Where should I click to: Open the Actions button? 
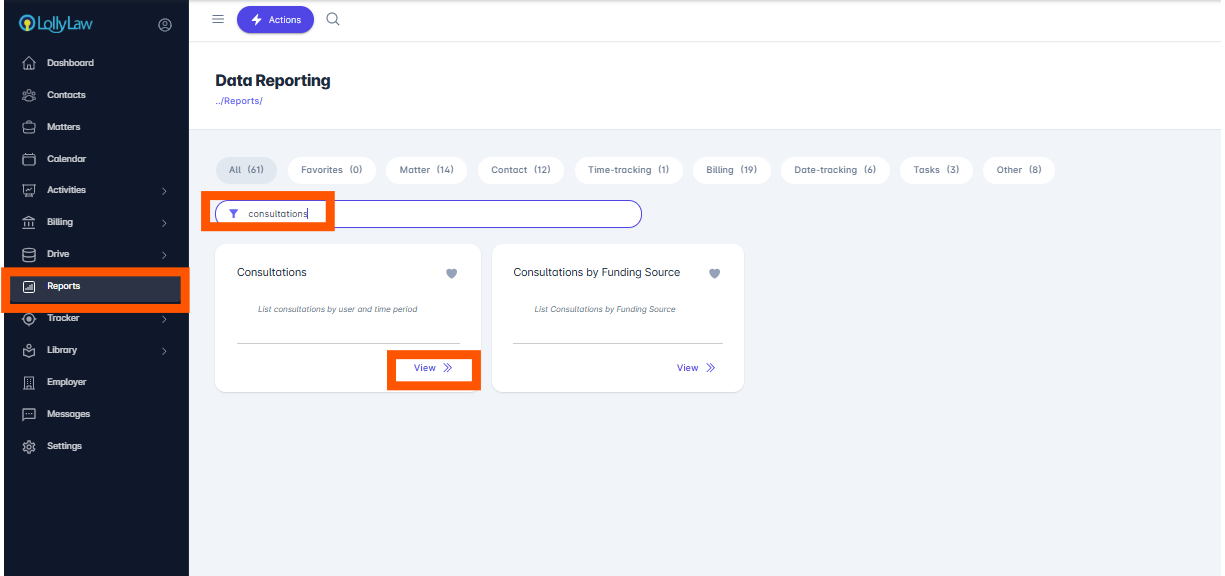tap(275, 19)
